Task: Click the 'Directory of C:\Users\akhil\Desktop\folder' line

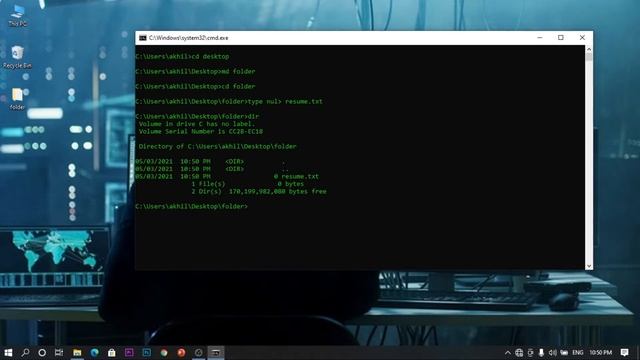Action: [218, 146]
